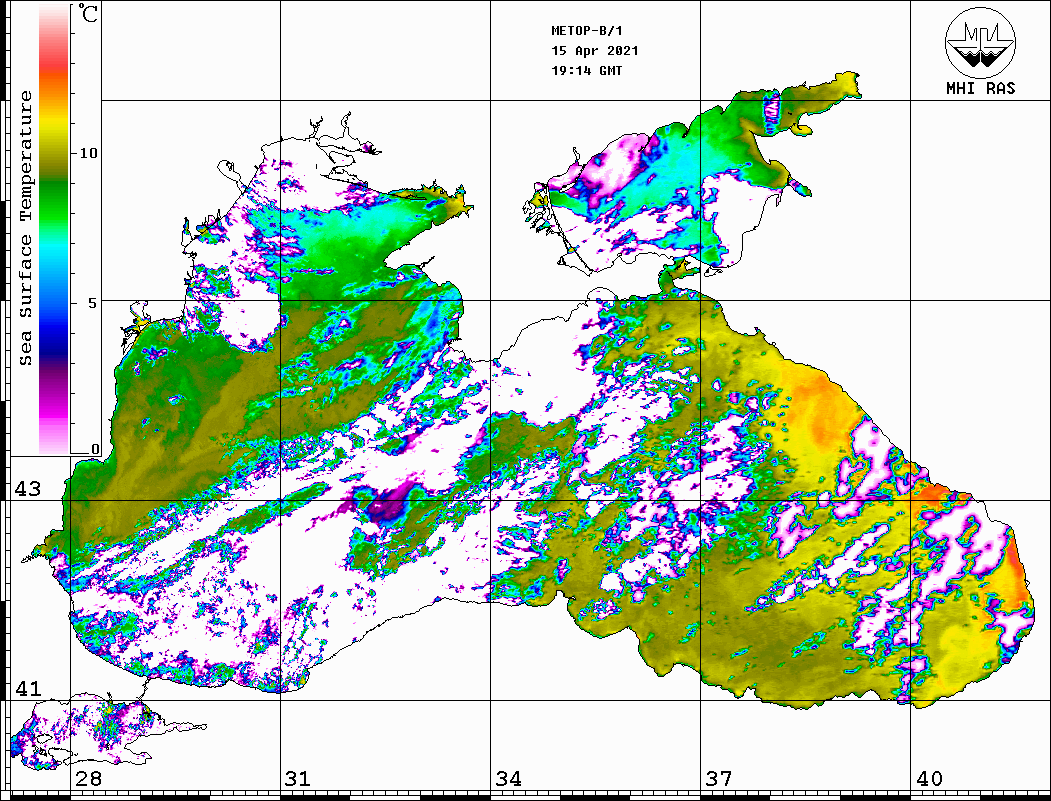Image resolution: width=1051 pixels, height=801 pixels.
Task: Click the latitude label '41'
Action: (x=28, y=689)
